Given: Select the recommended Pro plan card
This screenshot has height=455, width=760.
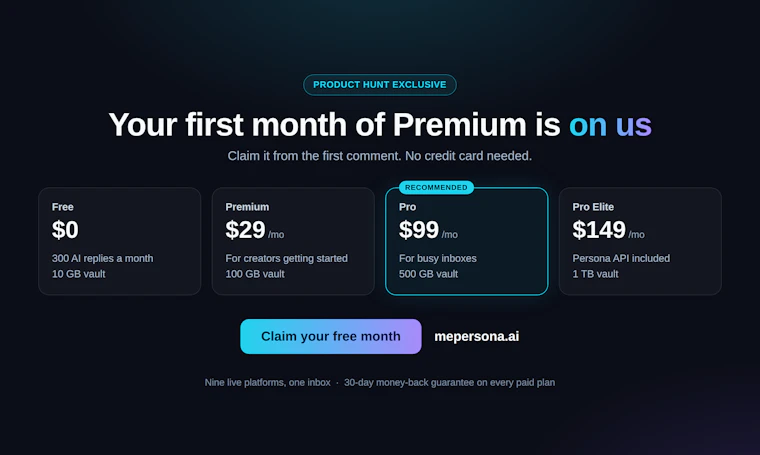Looking at the screenshot, I should tap(467, 241).
